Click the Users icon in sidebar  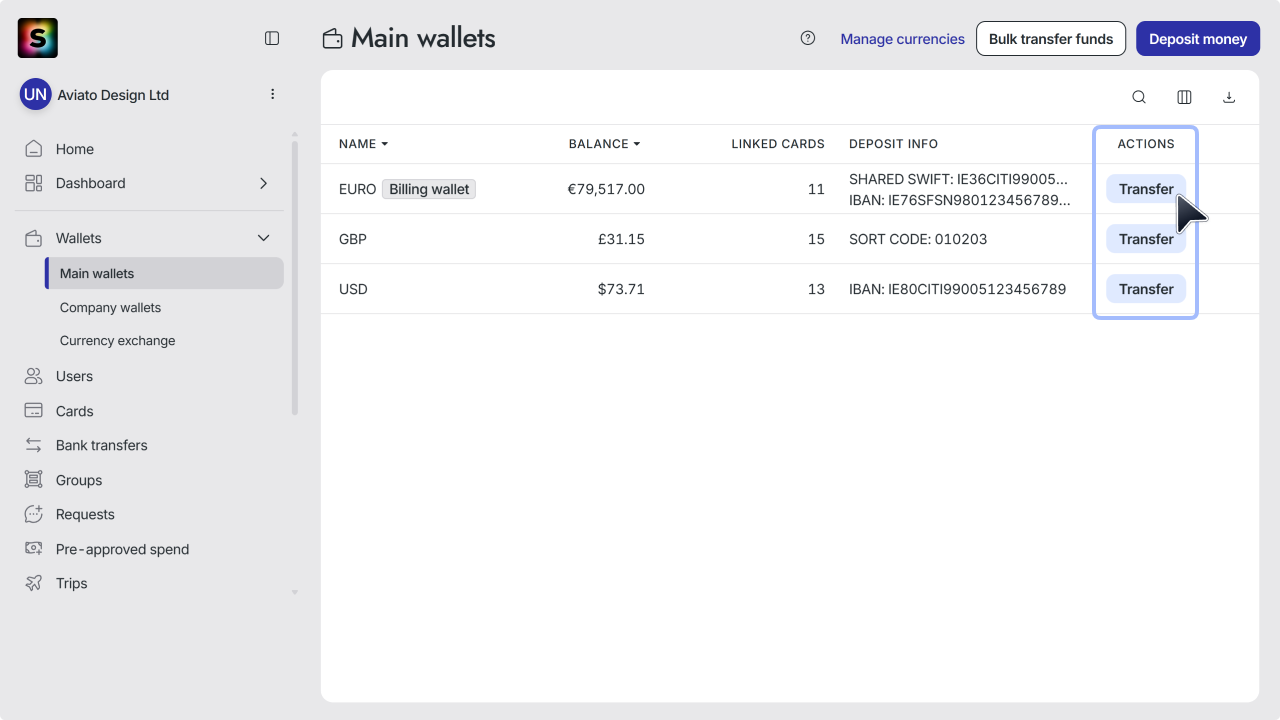pyautogui.click(x=34, y=376)
